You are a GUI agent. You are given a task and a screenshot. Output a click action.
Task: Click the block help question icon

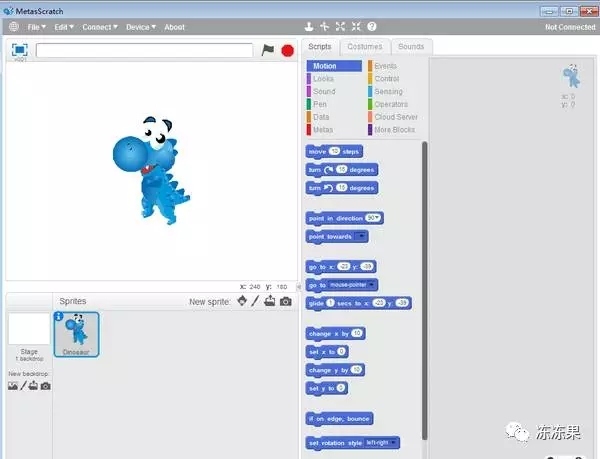tap(372, 26)
